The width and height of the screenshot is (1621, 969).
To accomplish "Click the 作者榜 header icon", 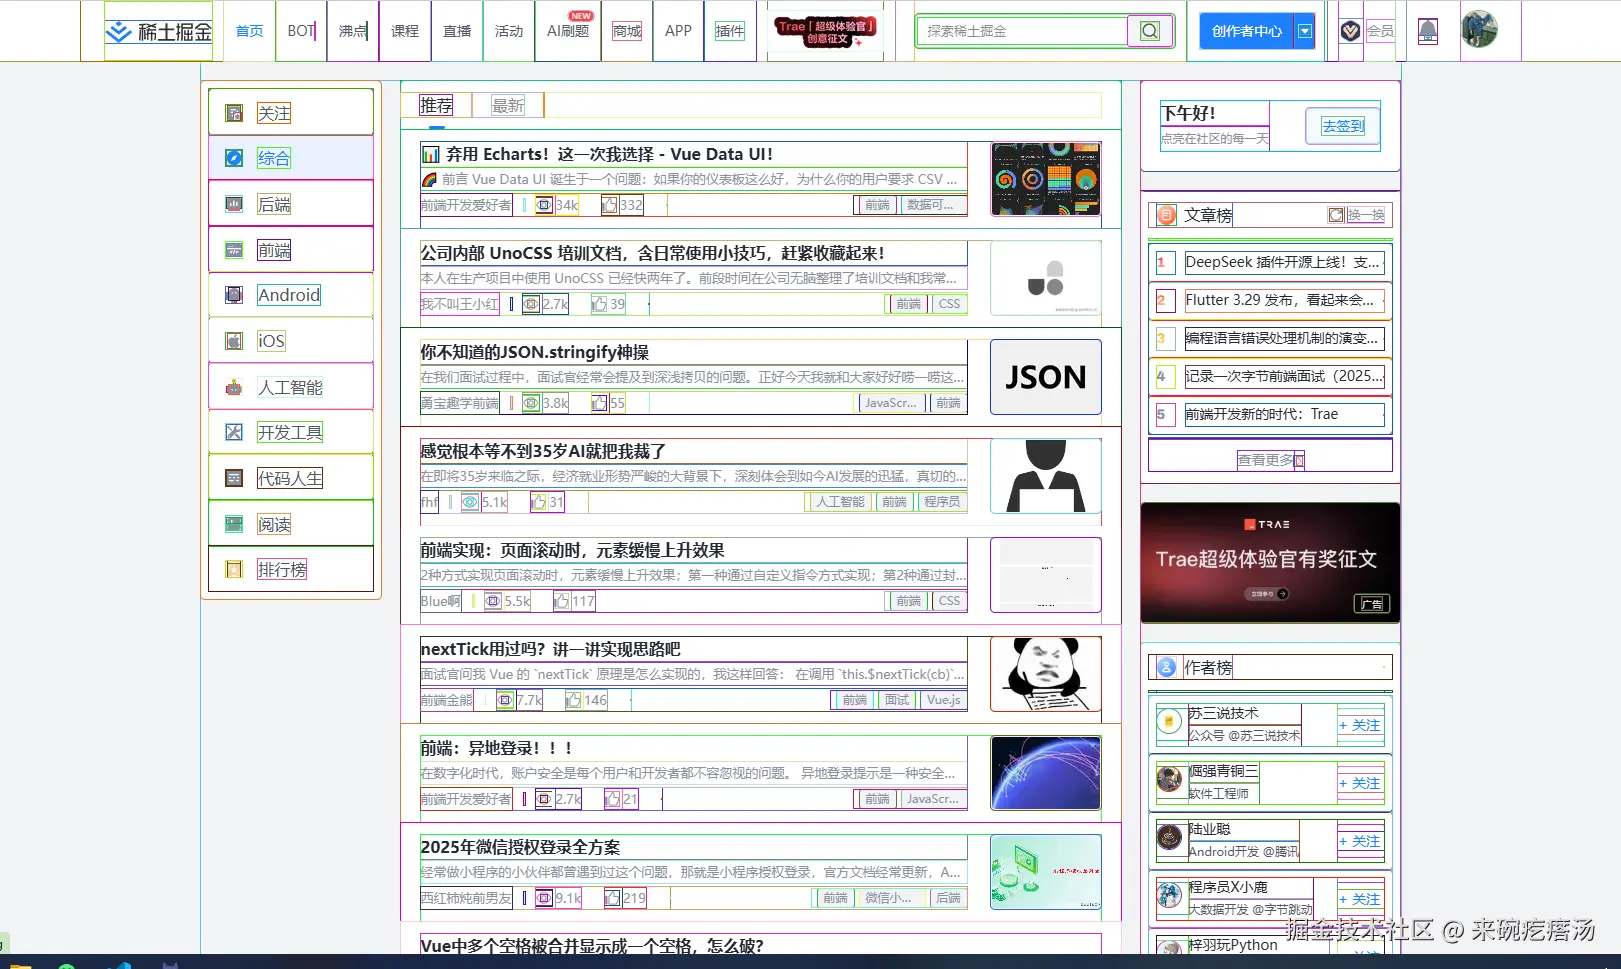I will (1166, 667).
